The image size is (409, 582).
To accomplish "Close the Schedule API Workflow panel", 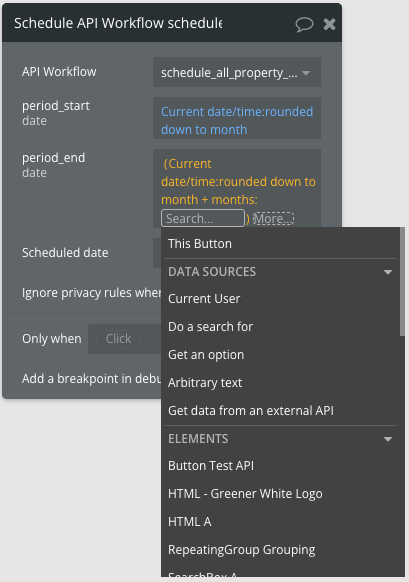I will coord(329,24).
